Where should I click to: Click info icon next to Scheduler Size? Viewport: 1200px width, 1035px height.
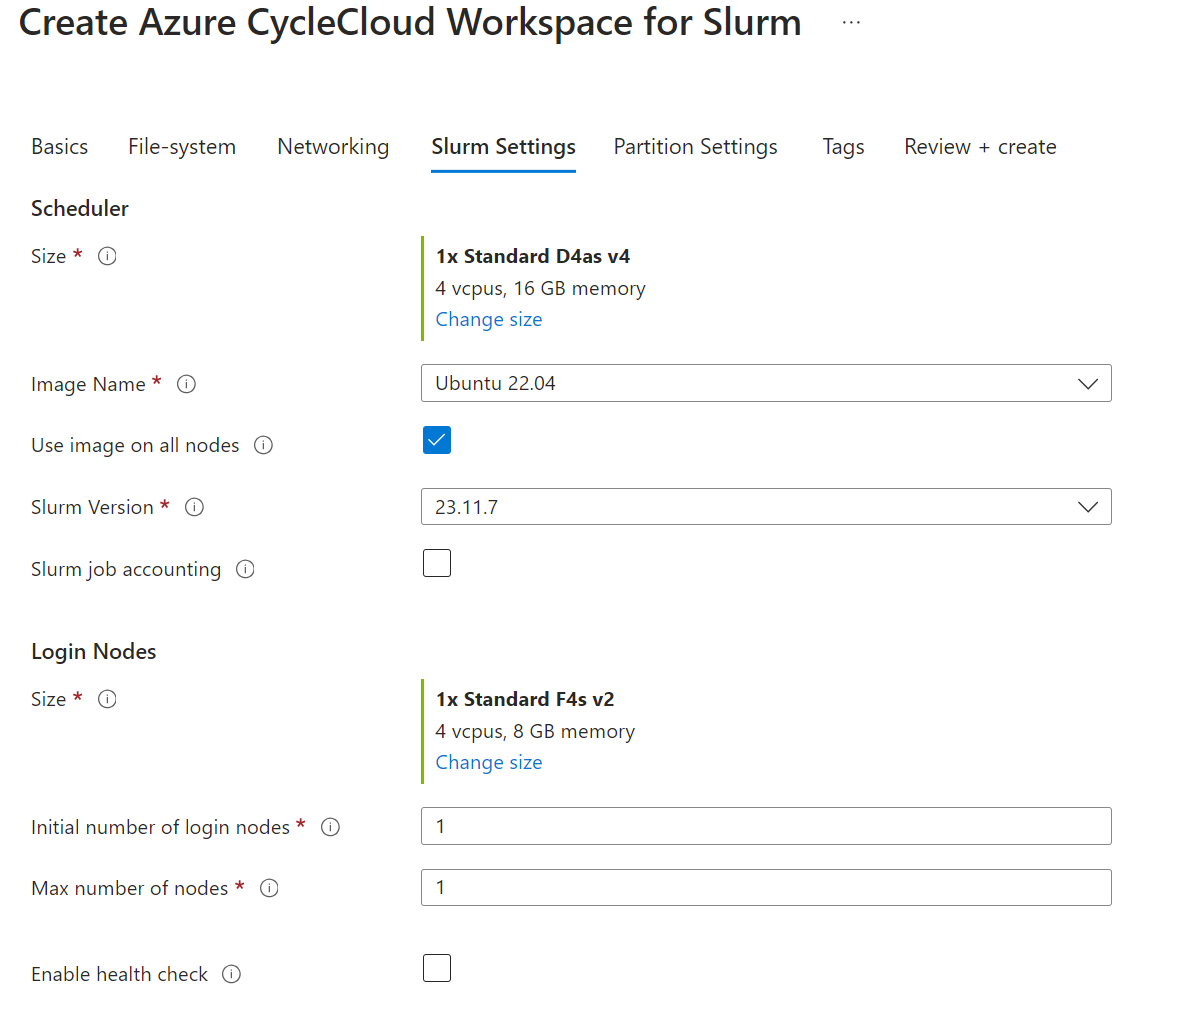(107, 256)
